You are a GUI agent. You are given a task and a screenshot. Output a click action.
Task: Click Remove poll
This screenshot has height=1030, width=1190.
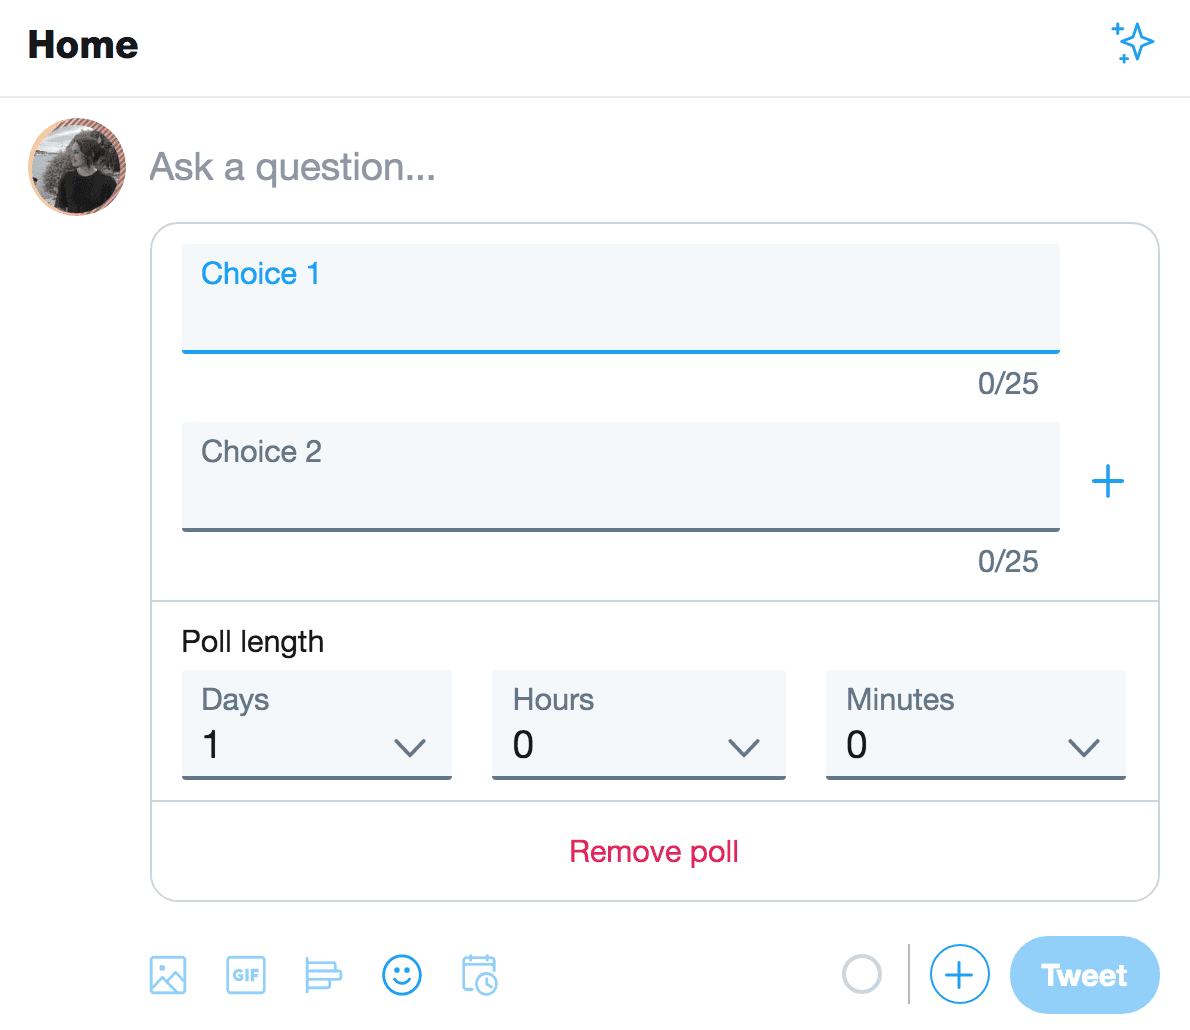point(654,851)
